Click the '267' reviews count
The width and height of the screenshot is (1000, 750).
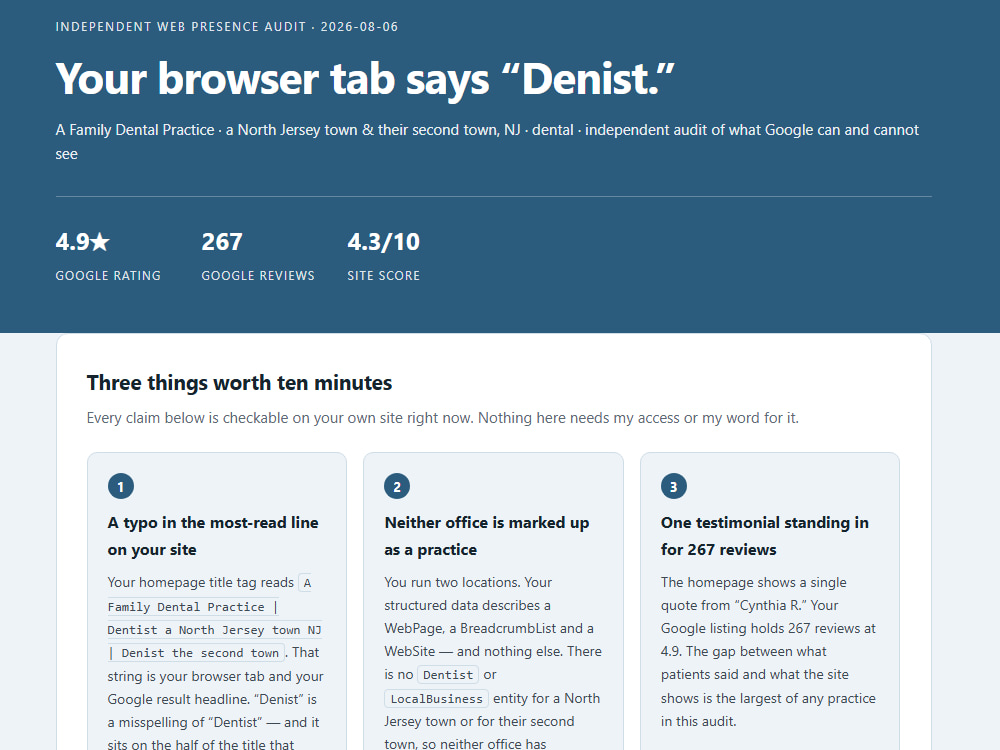coord(221,242)
